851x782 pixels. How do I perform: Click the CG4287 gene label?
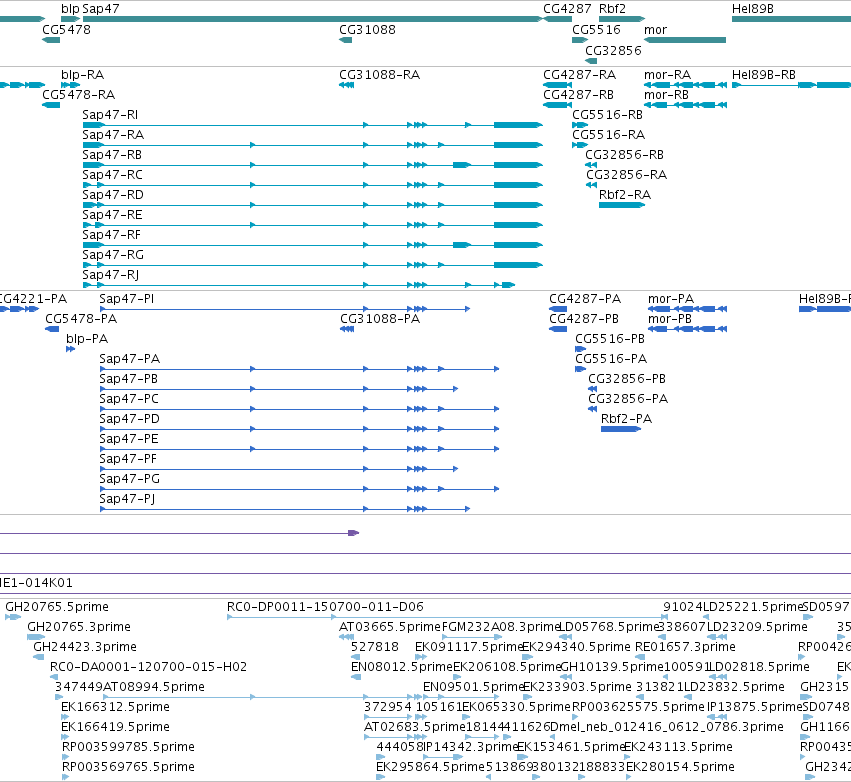coord(567,9)
